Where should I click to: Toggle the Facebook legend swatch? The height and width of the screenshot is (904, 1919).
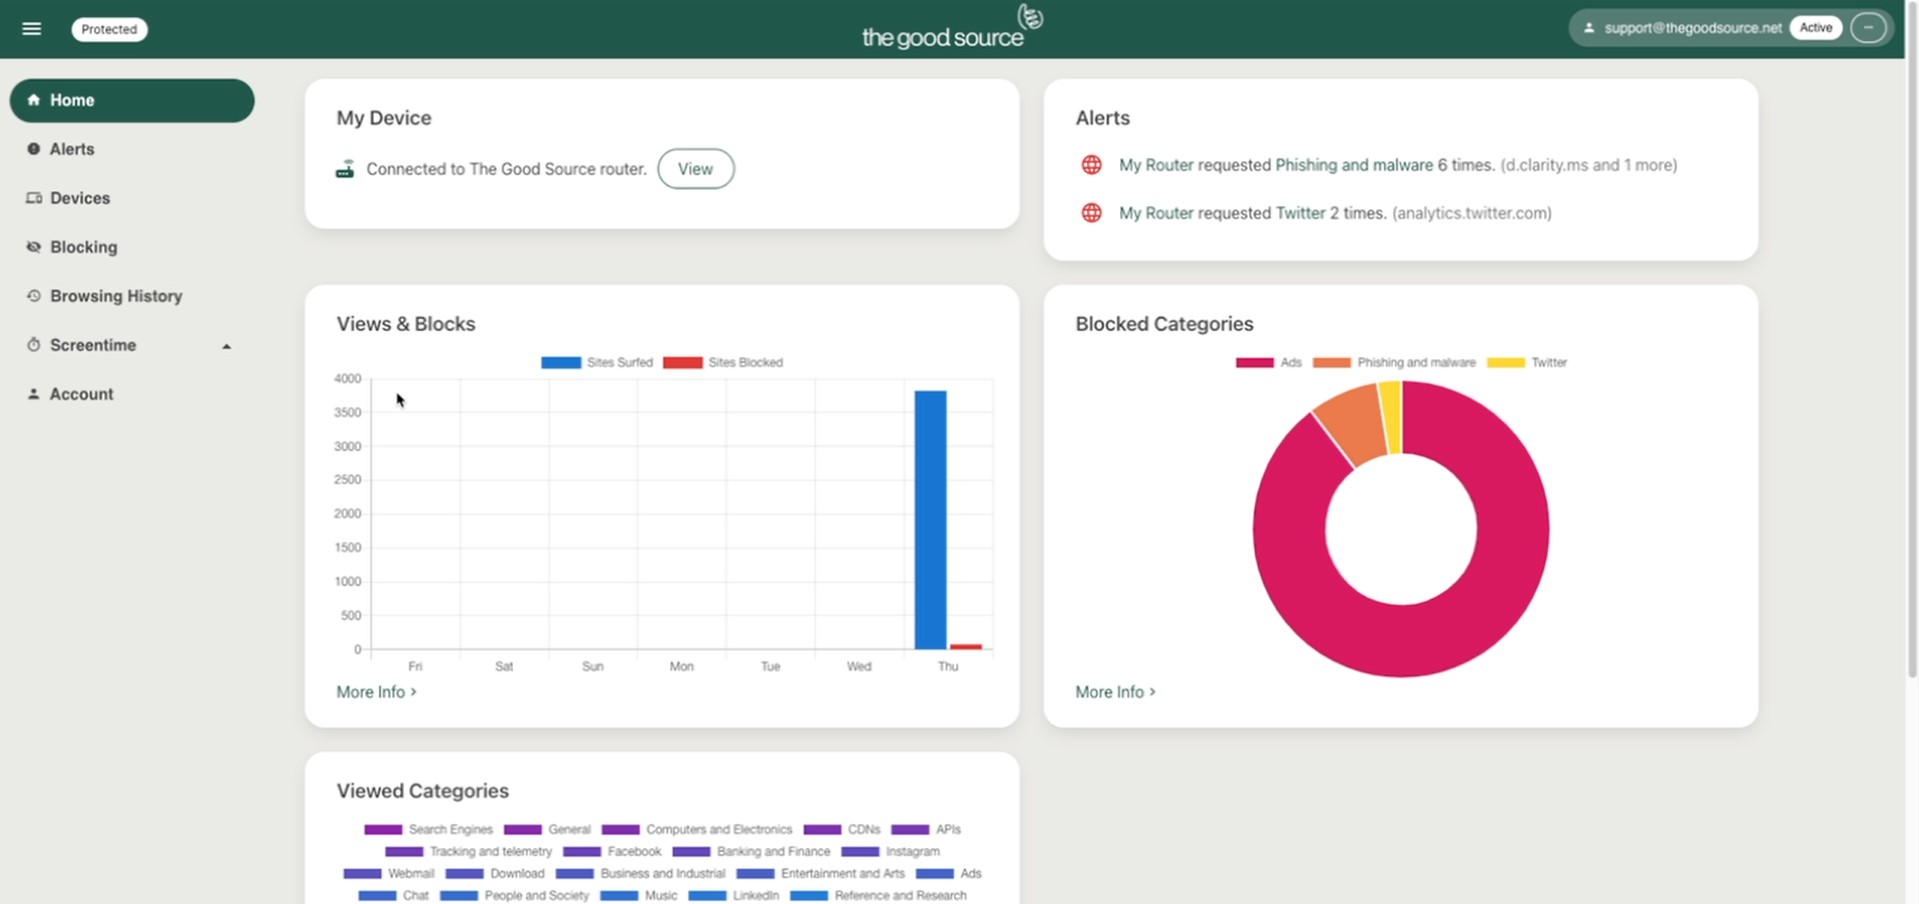point(582,852)
